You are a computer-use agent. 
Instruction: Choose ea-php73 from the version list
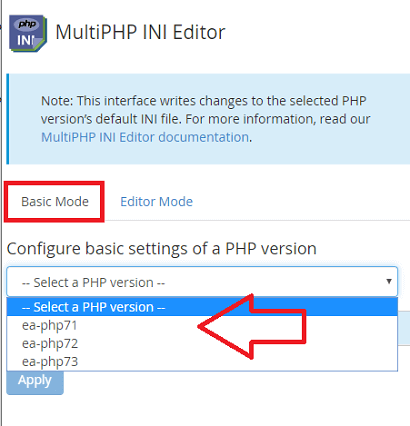click(202, 361)
